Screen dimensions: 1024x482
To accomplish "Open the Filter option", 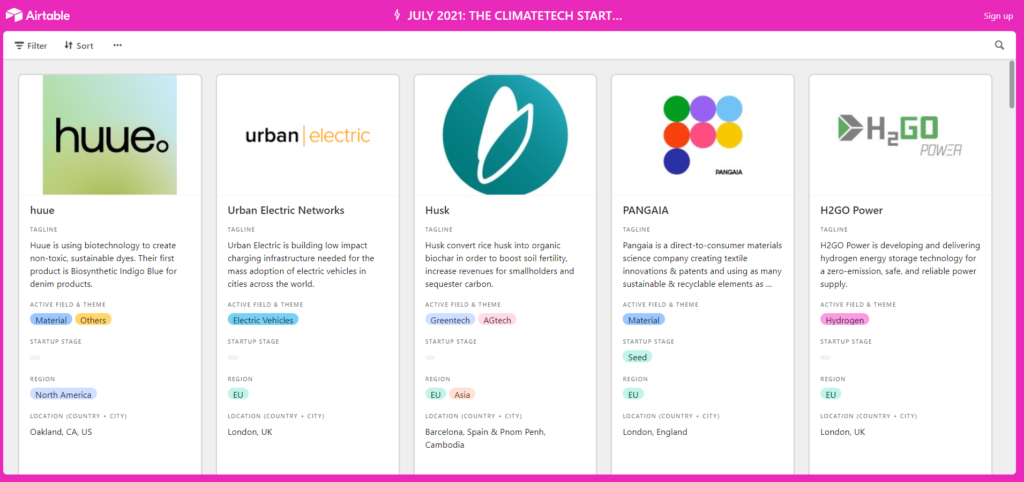I will [31, 46].
